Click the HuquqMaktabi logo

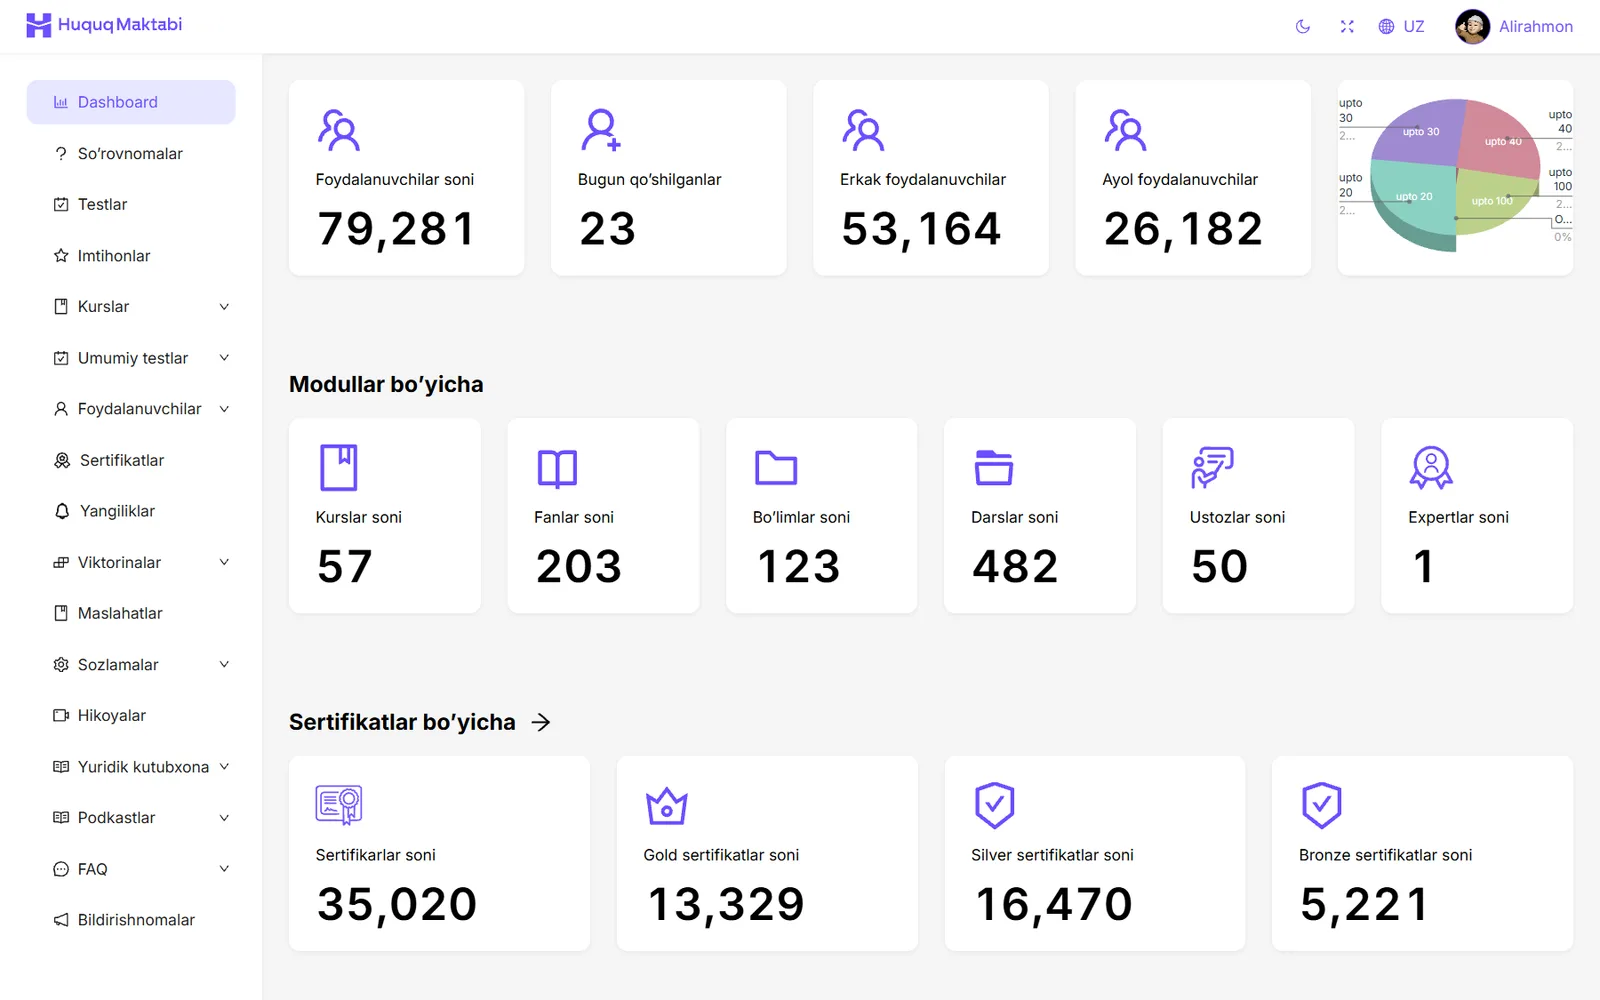[104, 25]
